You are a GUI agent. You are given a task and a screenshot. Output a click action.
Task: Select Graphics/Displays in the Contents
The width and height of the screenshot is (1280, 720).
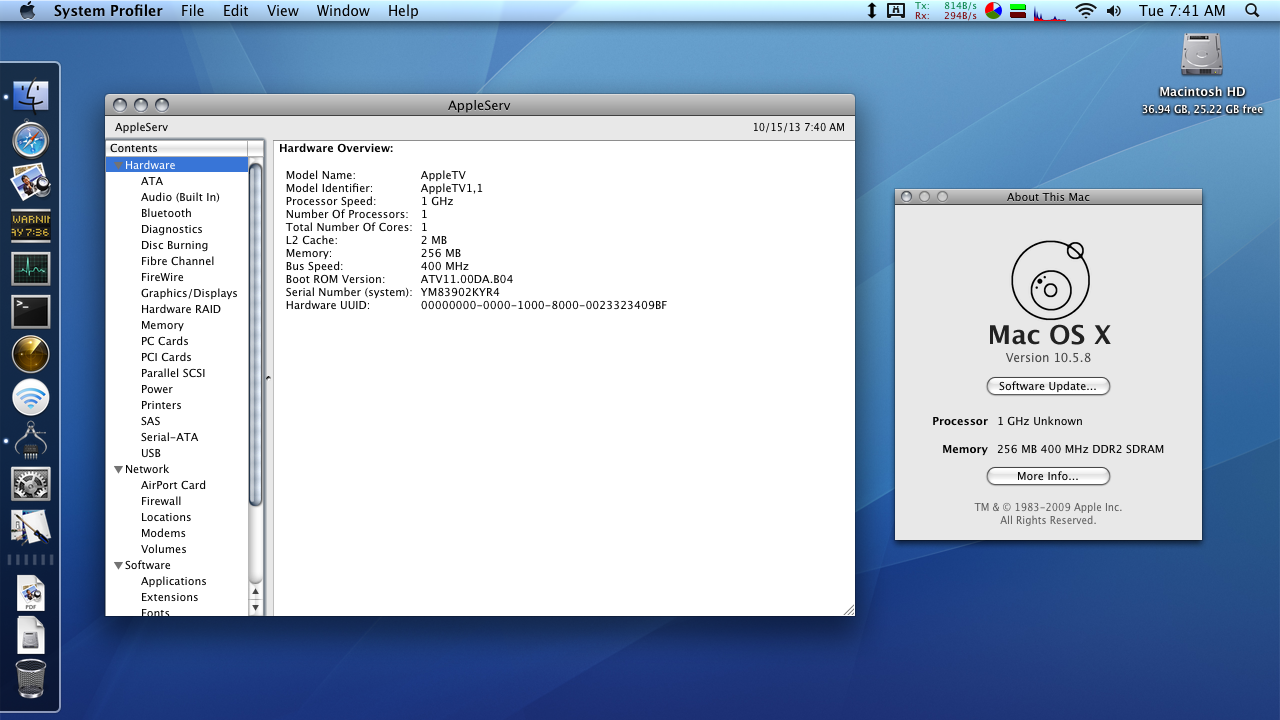pyautogui.click(x=189, y=293)
